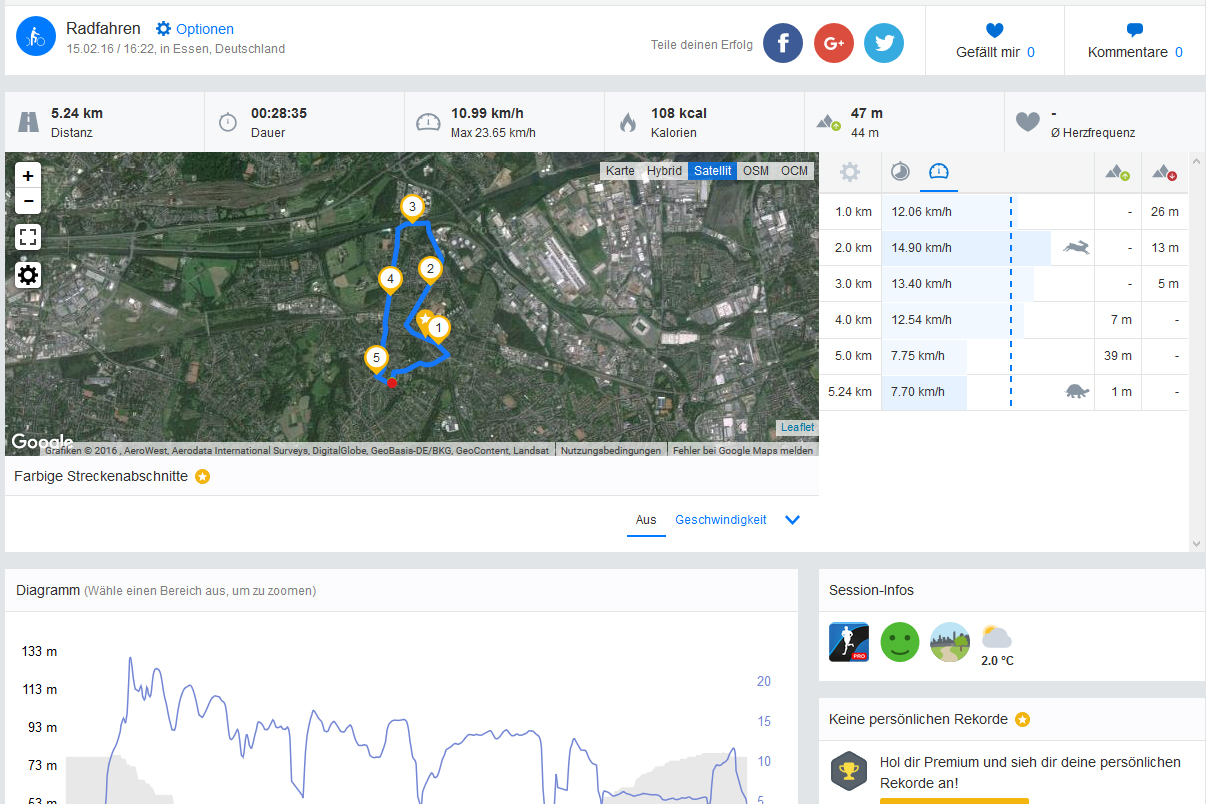
Task: Turn colored segments off with Aus
Action: tap(646, 520)
